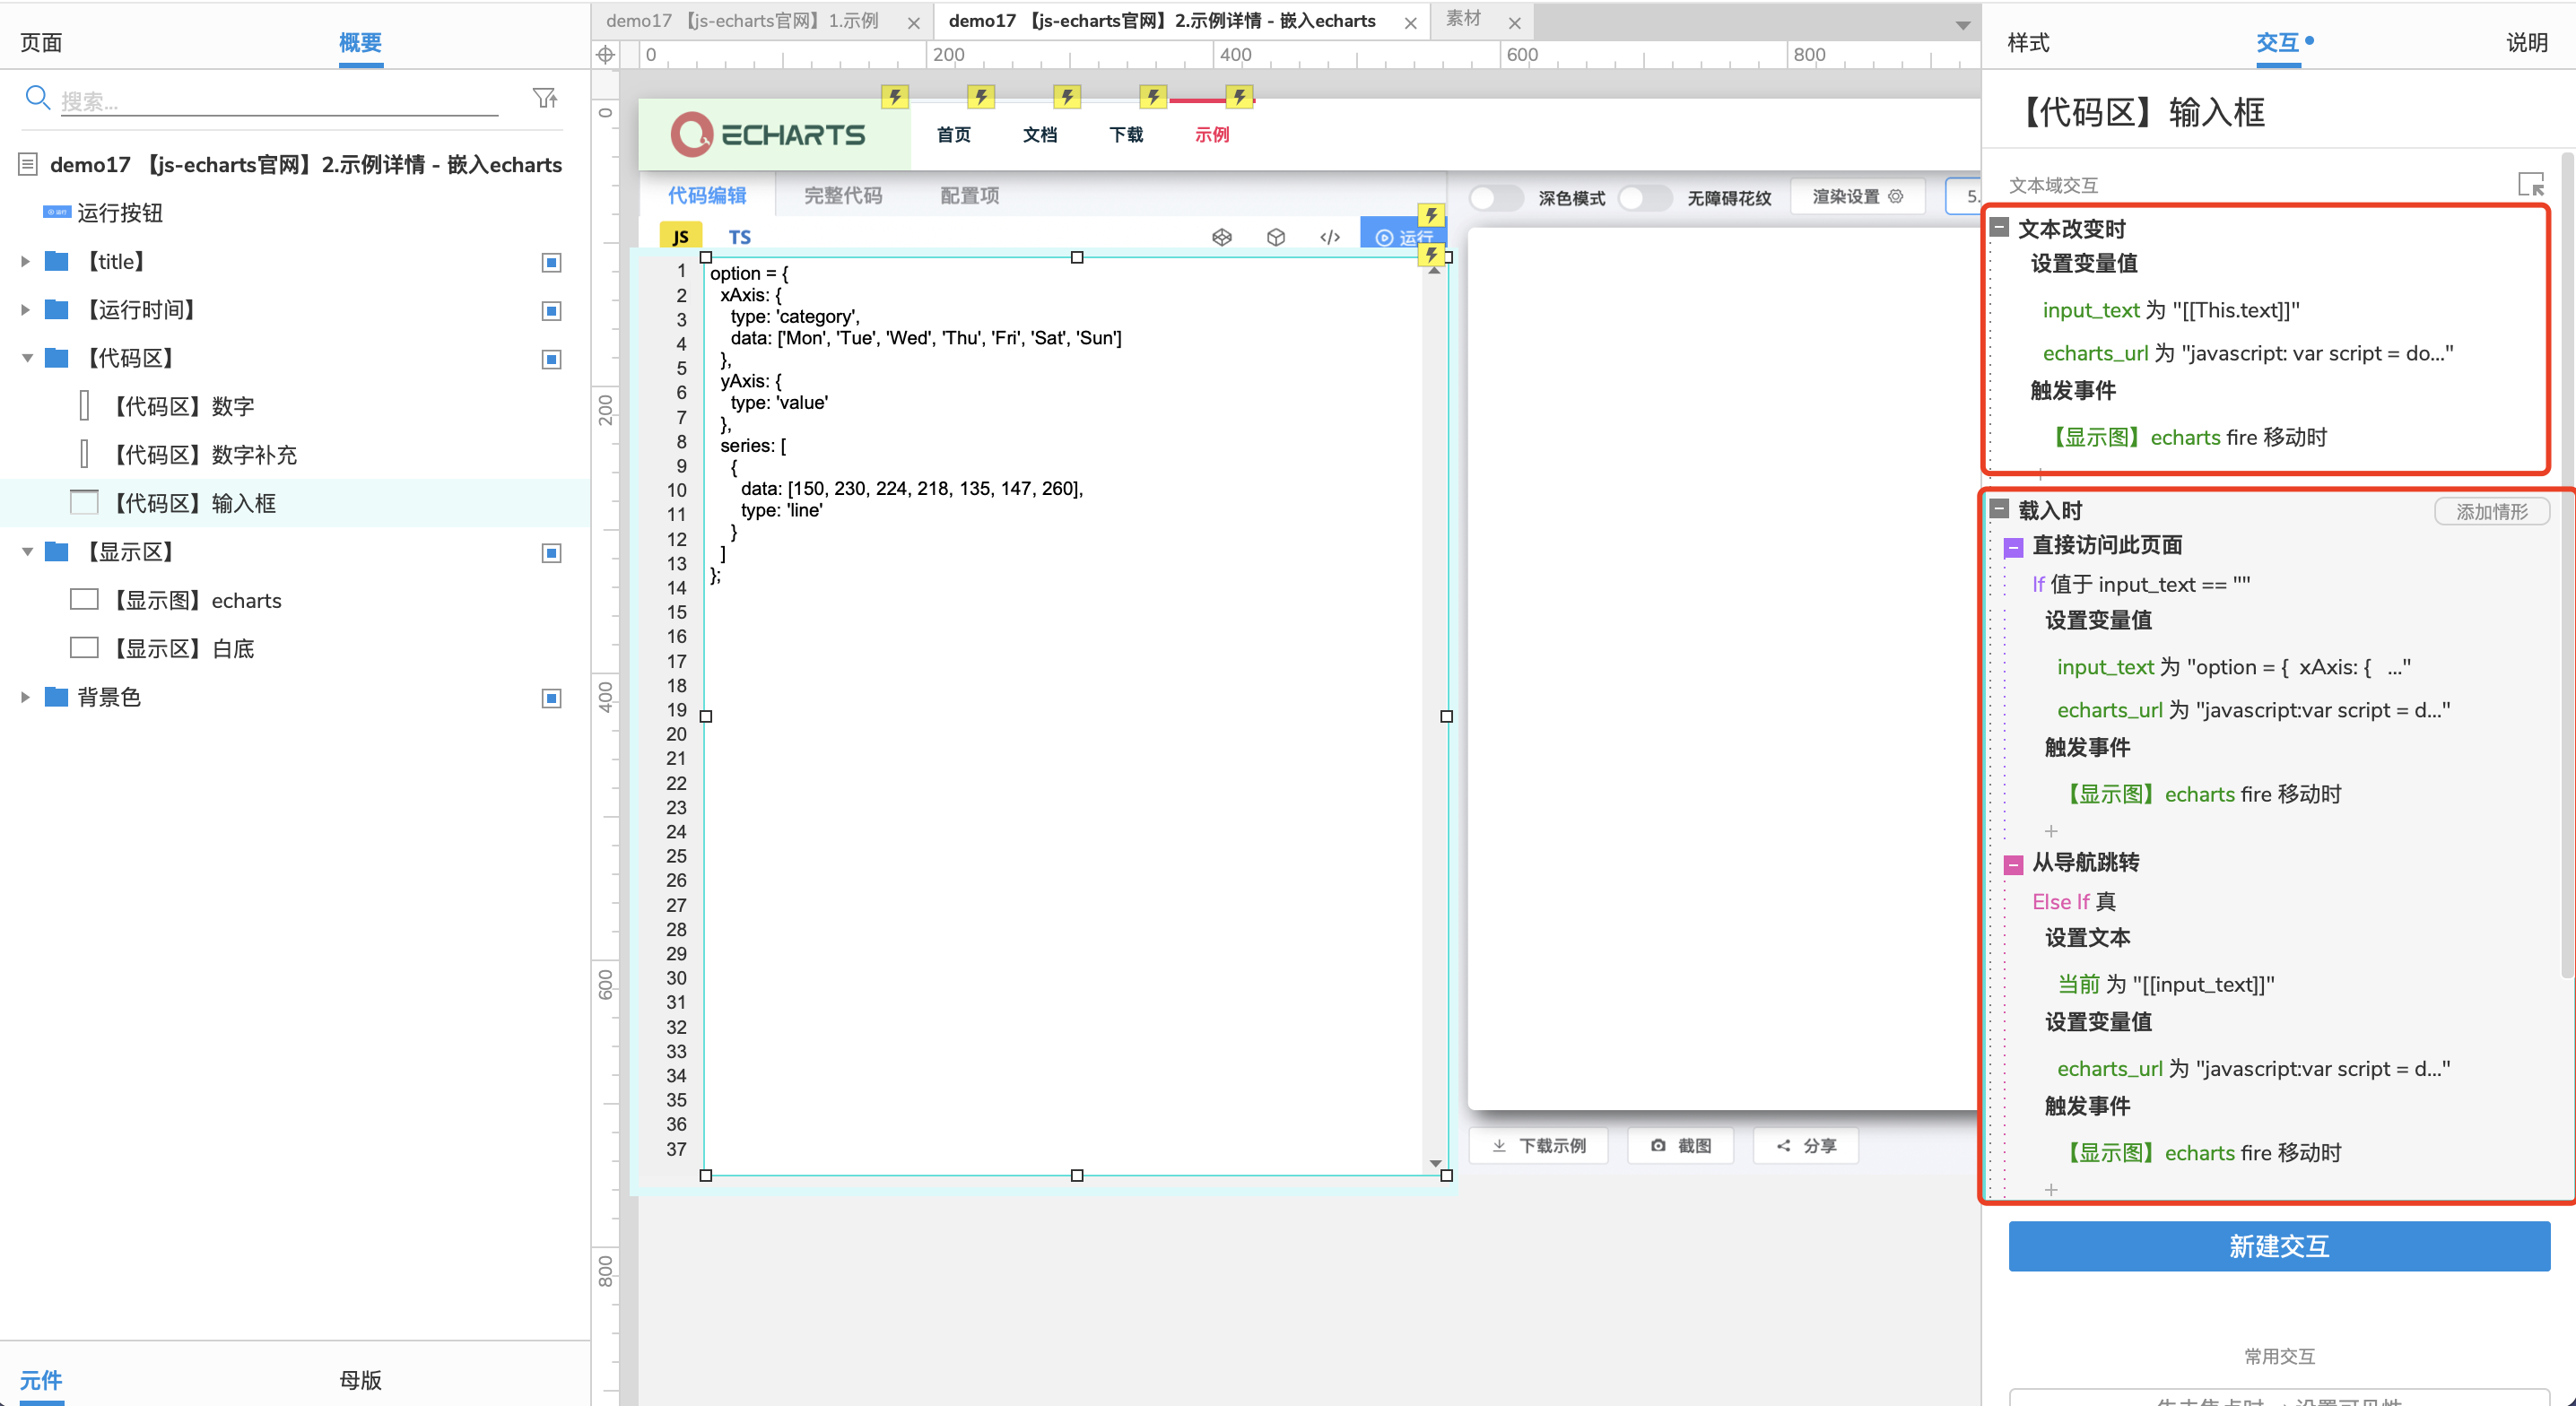Viewport: 2576px width, 1406px height.
Task: Open the 母版 tab at the bottom
Action: click(360, 1379)
